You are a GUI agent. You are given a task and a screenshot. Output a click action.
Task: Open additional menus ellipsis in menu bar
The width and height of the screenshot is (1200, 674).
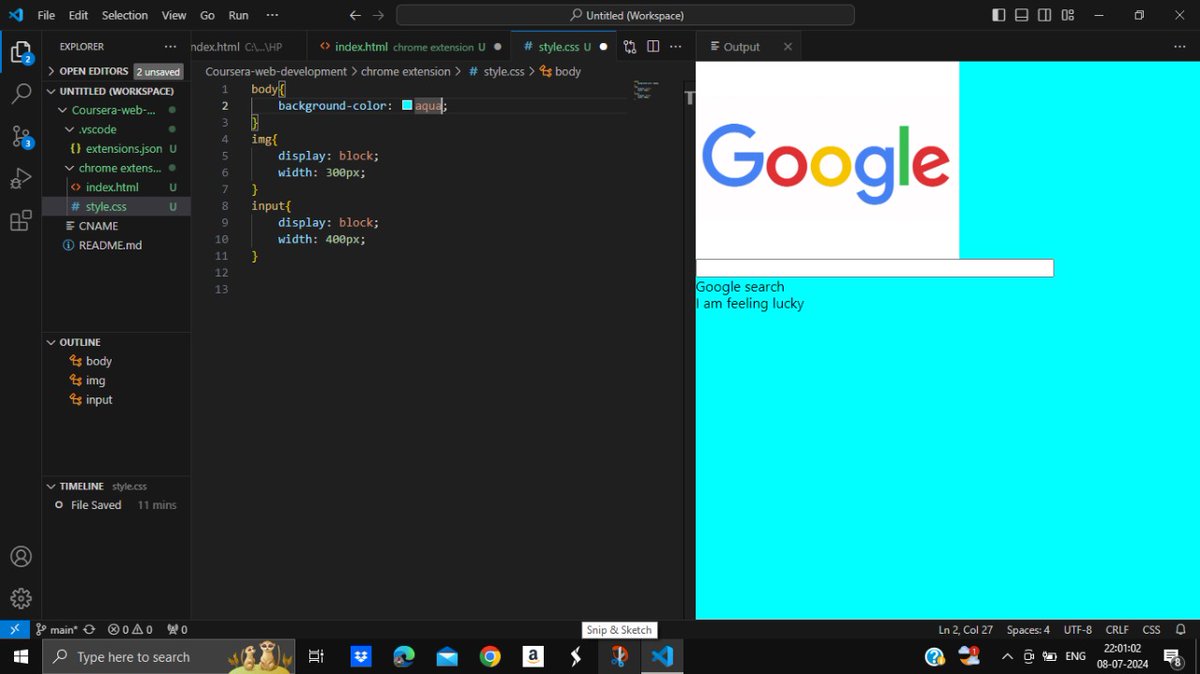point(272,15)
